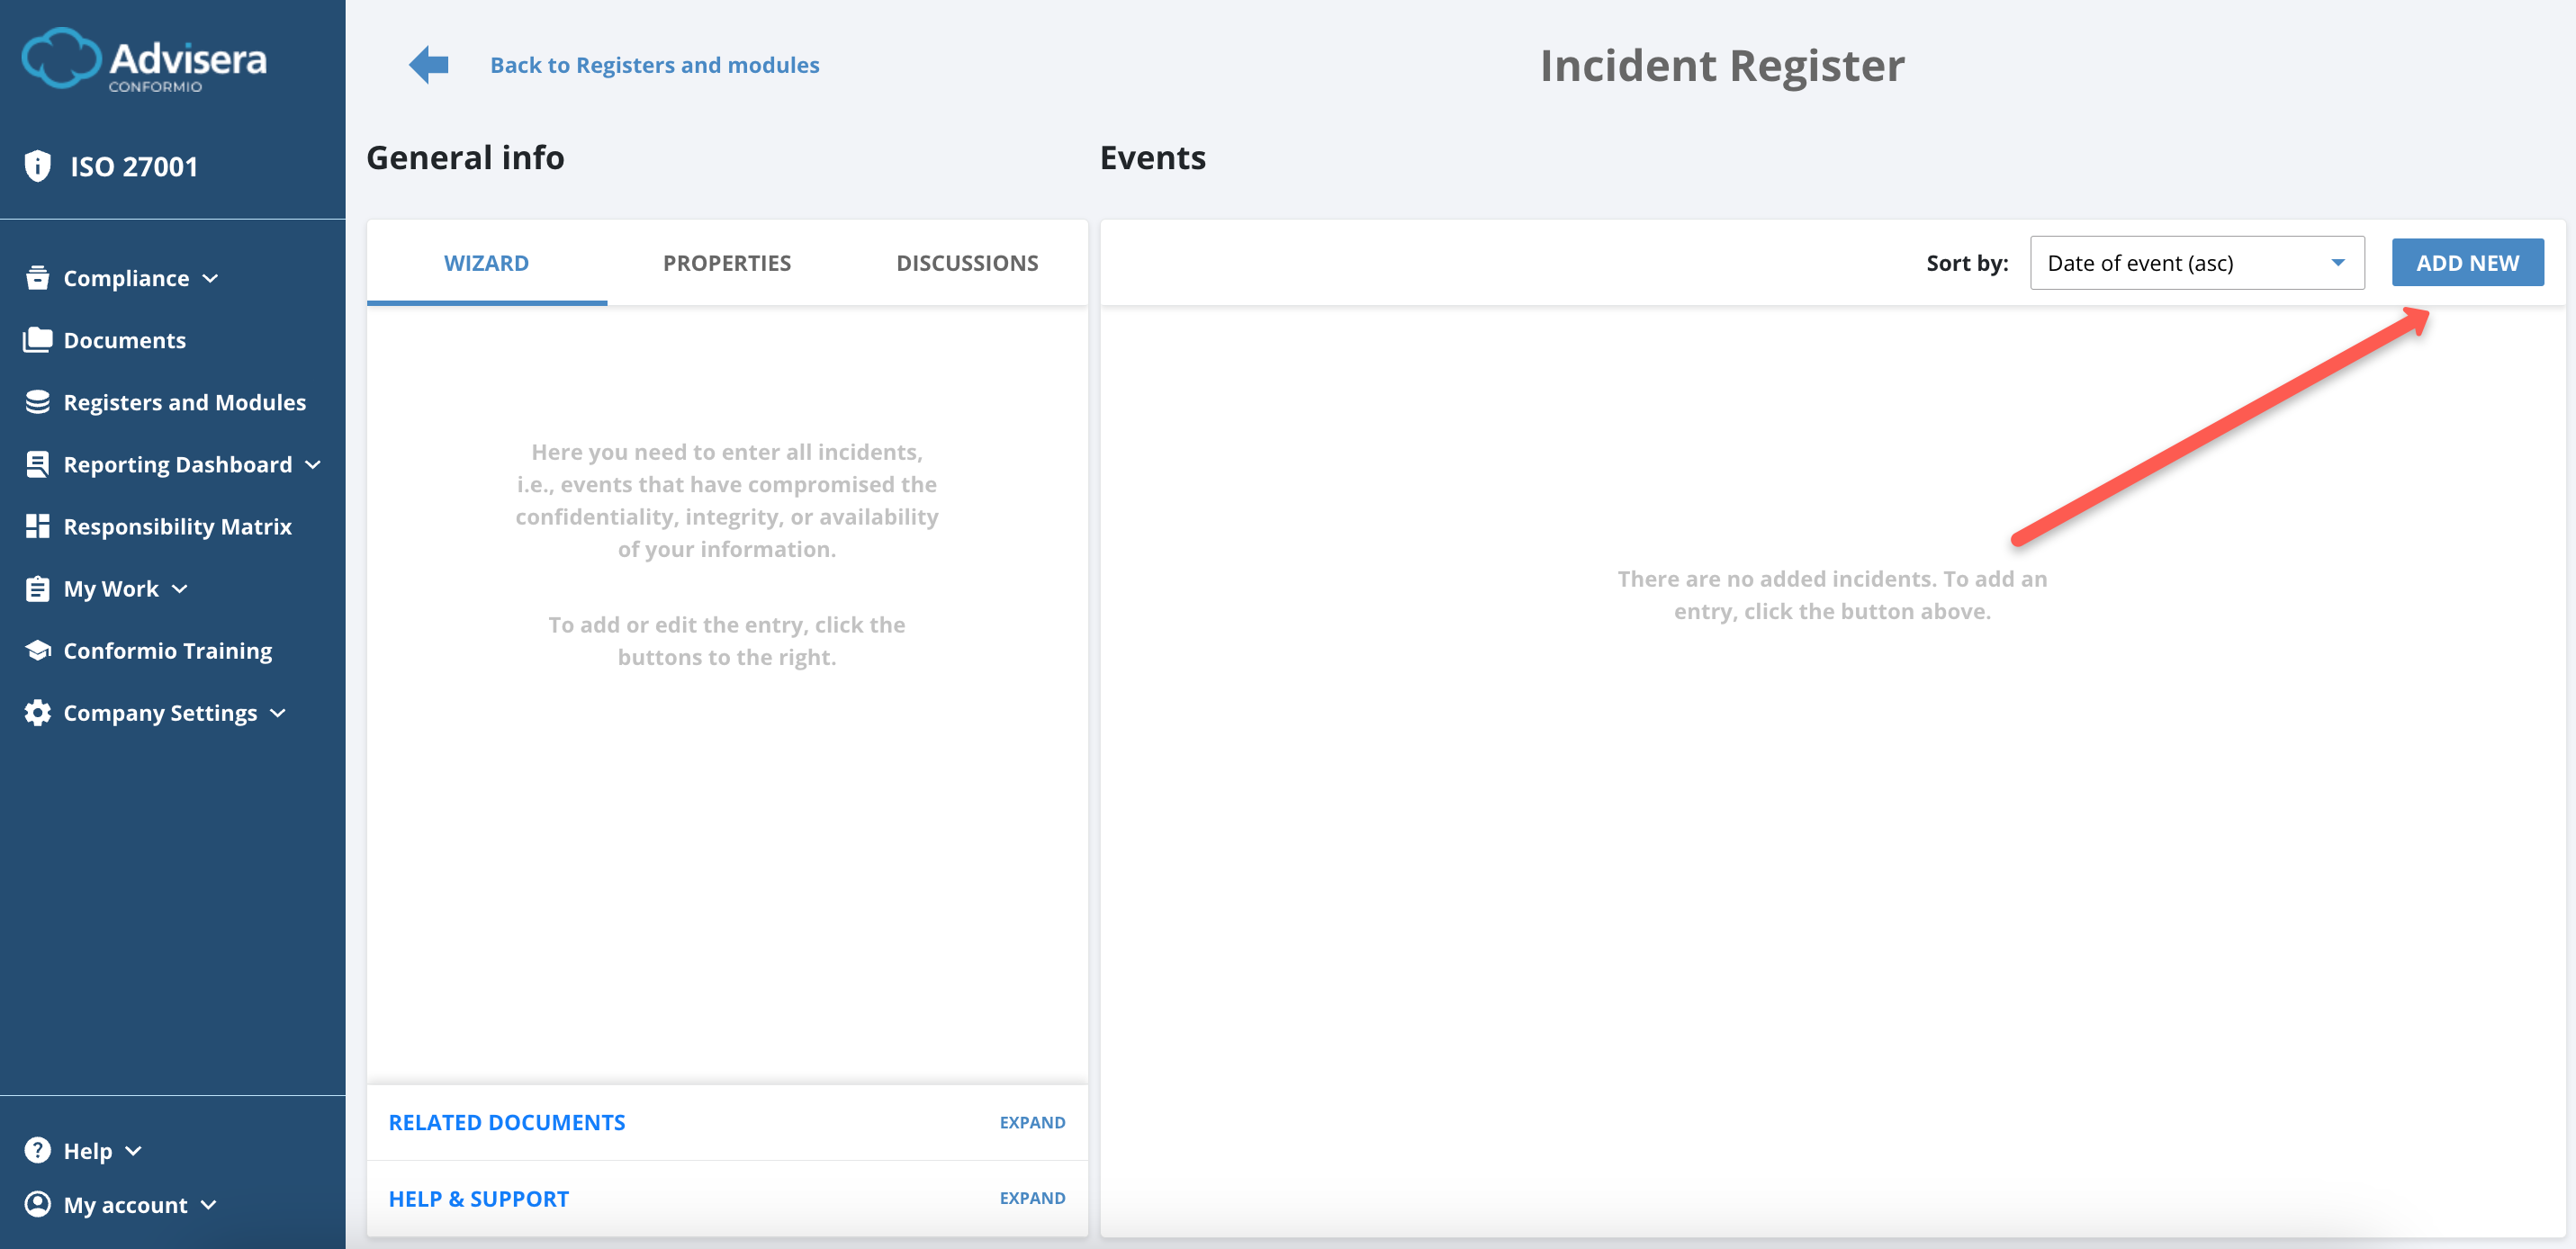
Task: Click the ISO 27001 shield icon
Action: pyautogui.click(x=37, y=165)
